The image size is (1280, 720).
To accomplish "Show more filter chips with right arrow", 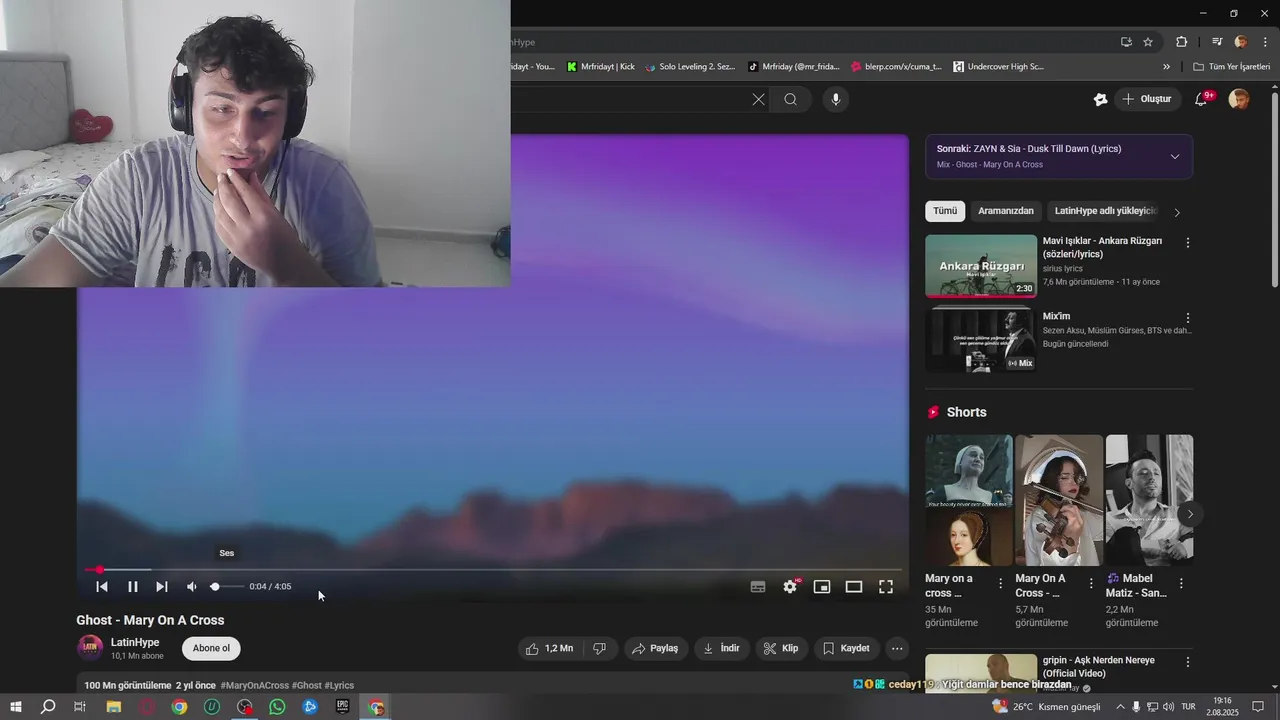I will (x=1177, y=212).
